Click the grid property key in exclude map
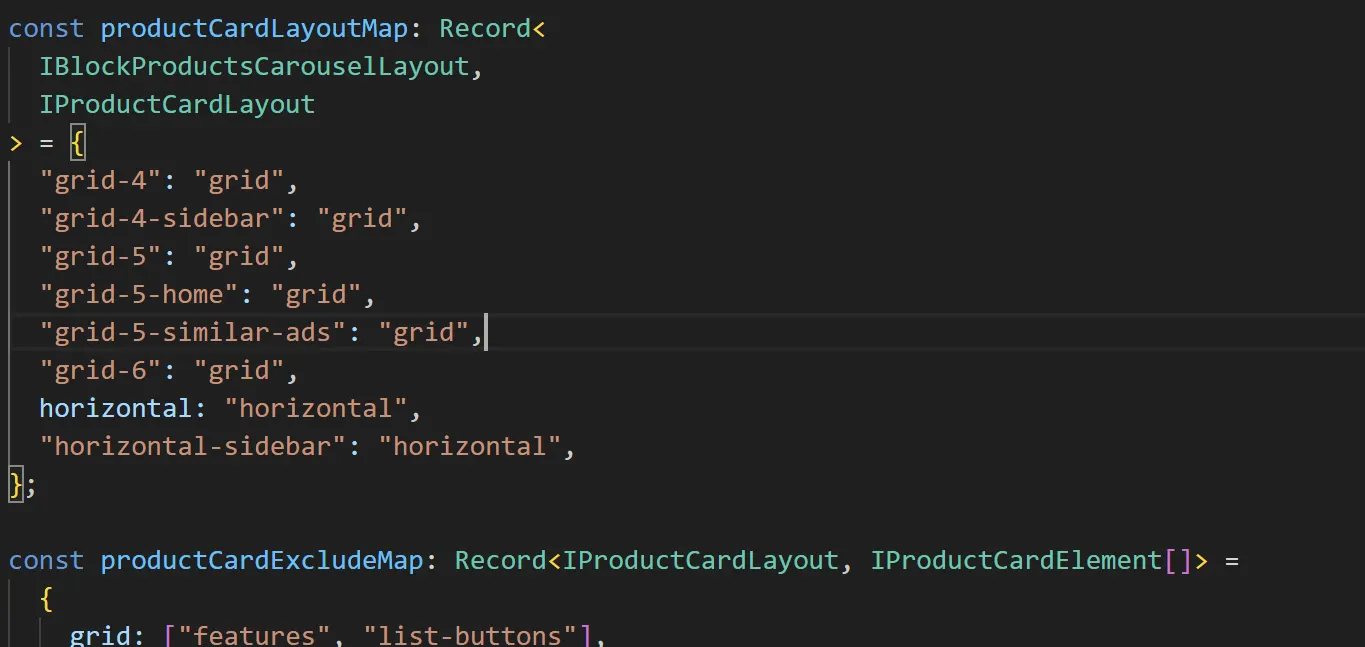 pyautogui.click(x=100, y=636)
